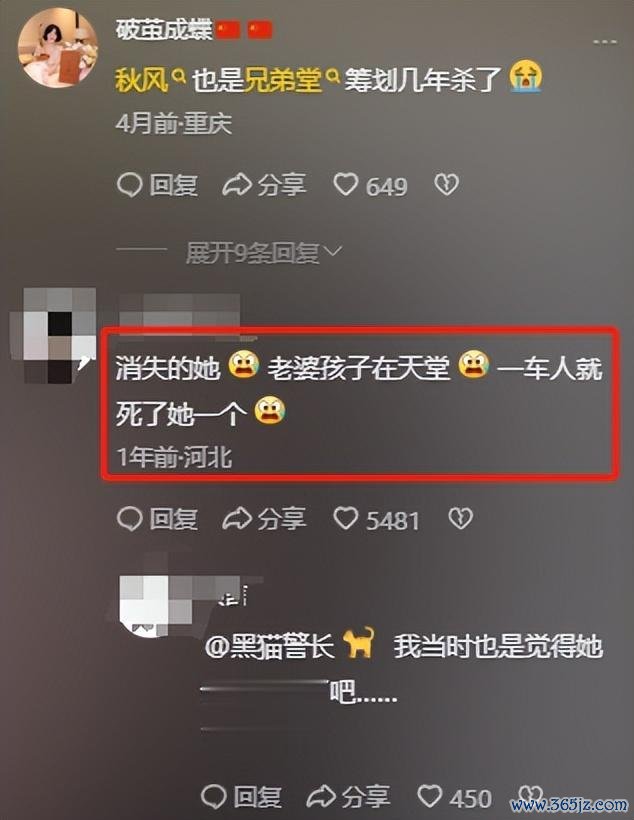
Task: Tap share arrow under 重庆 comment
Action: point(237,185)
